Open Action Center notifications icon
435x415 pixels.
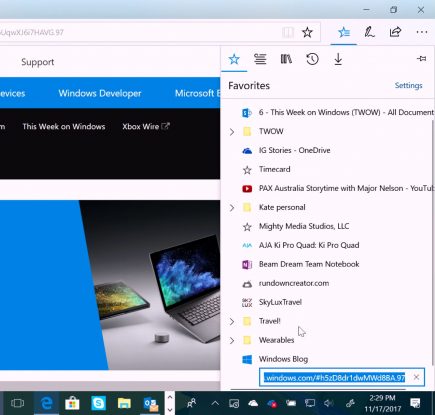(x=415, y=403)
